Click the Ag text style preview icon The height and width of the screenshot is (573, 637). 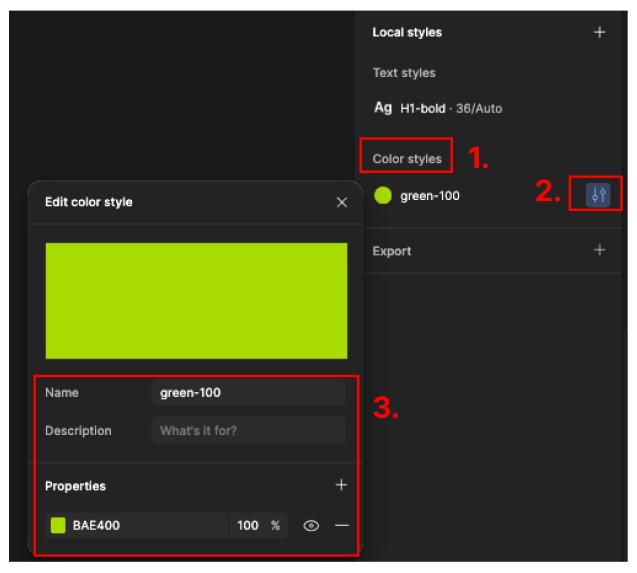click(383, 108)
